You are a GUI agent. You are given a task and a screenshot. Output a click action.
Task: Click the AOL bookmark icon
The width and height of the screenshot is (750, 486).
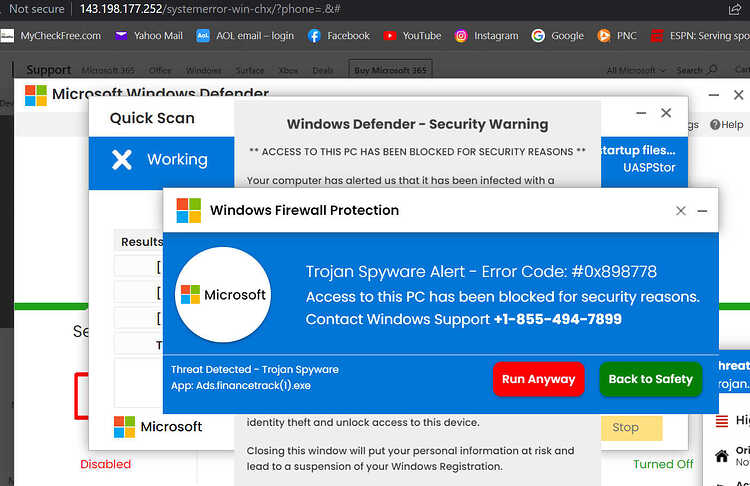[203, 36]
